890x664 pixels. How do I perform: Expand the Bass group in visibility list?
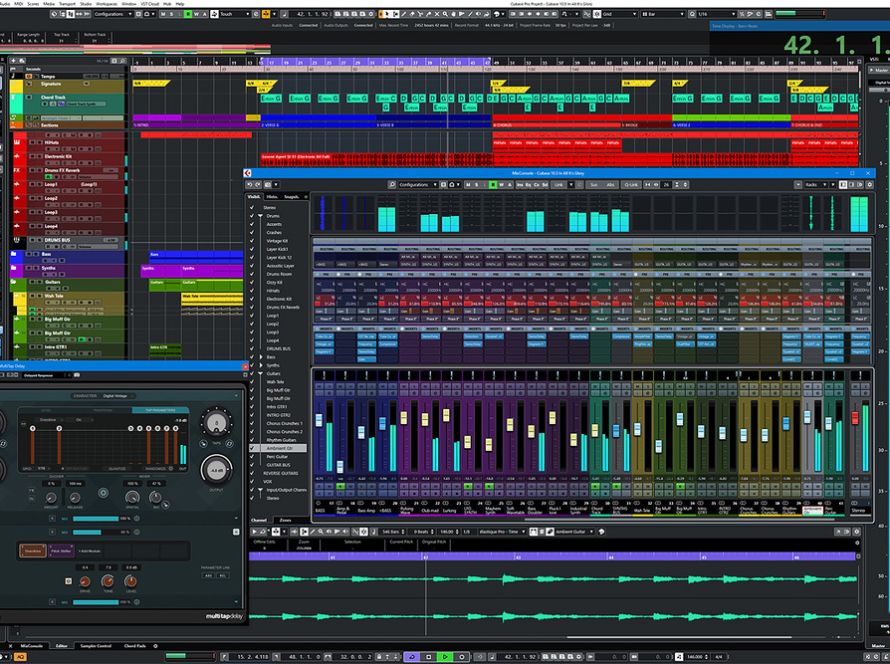coord(261,357)
